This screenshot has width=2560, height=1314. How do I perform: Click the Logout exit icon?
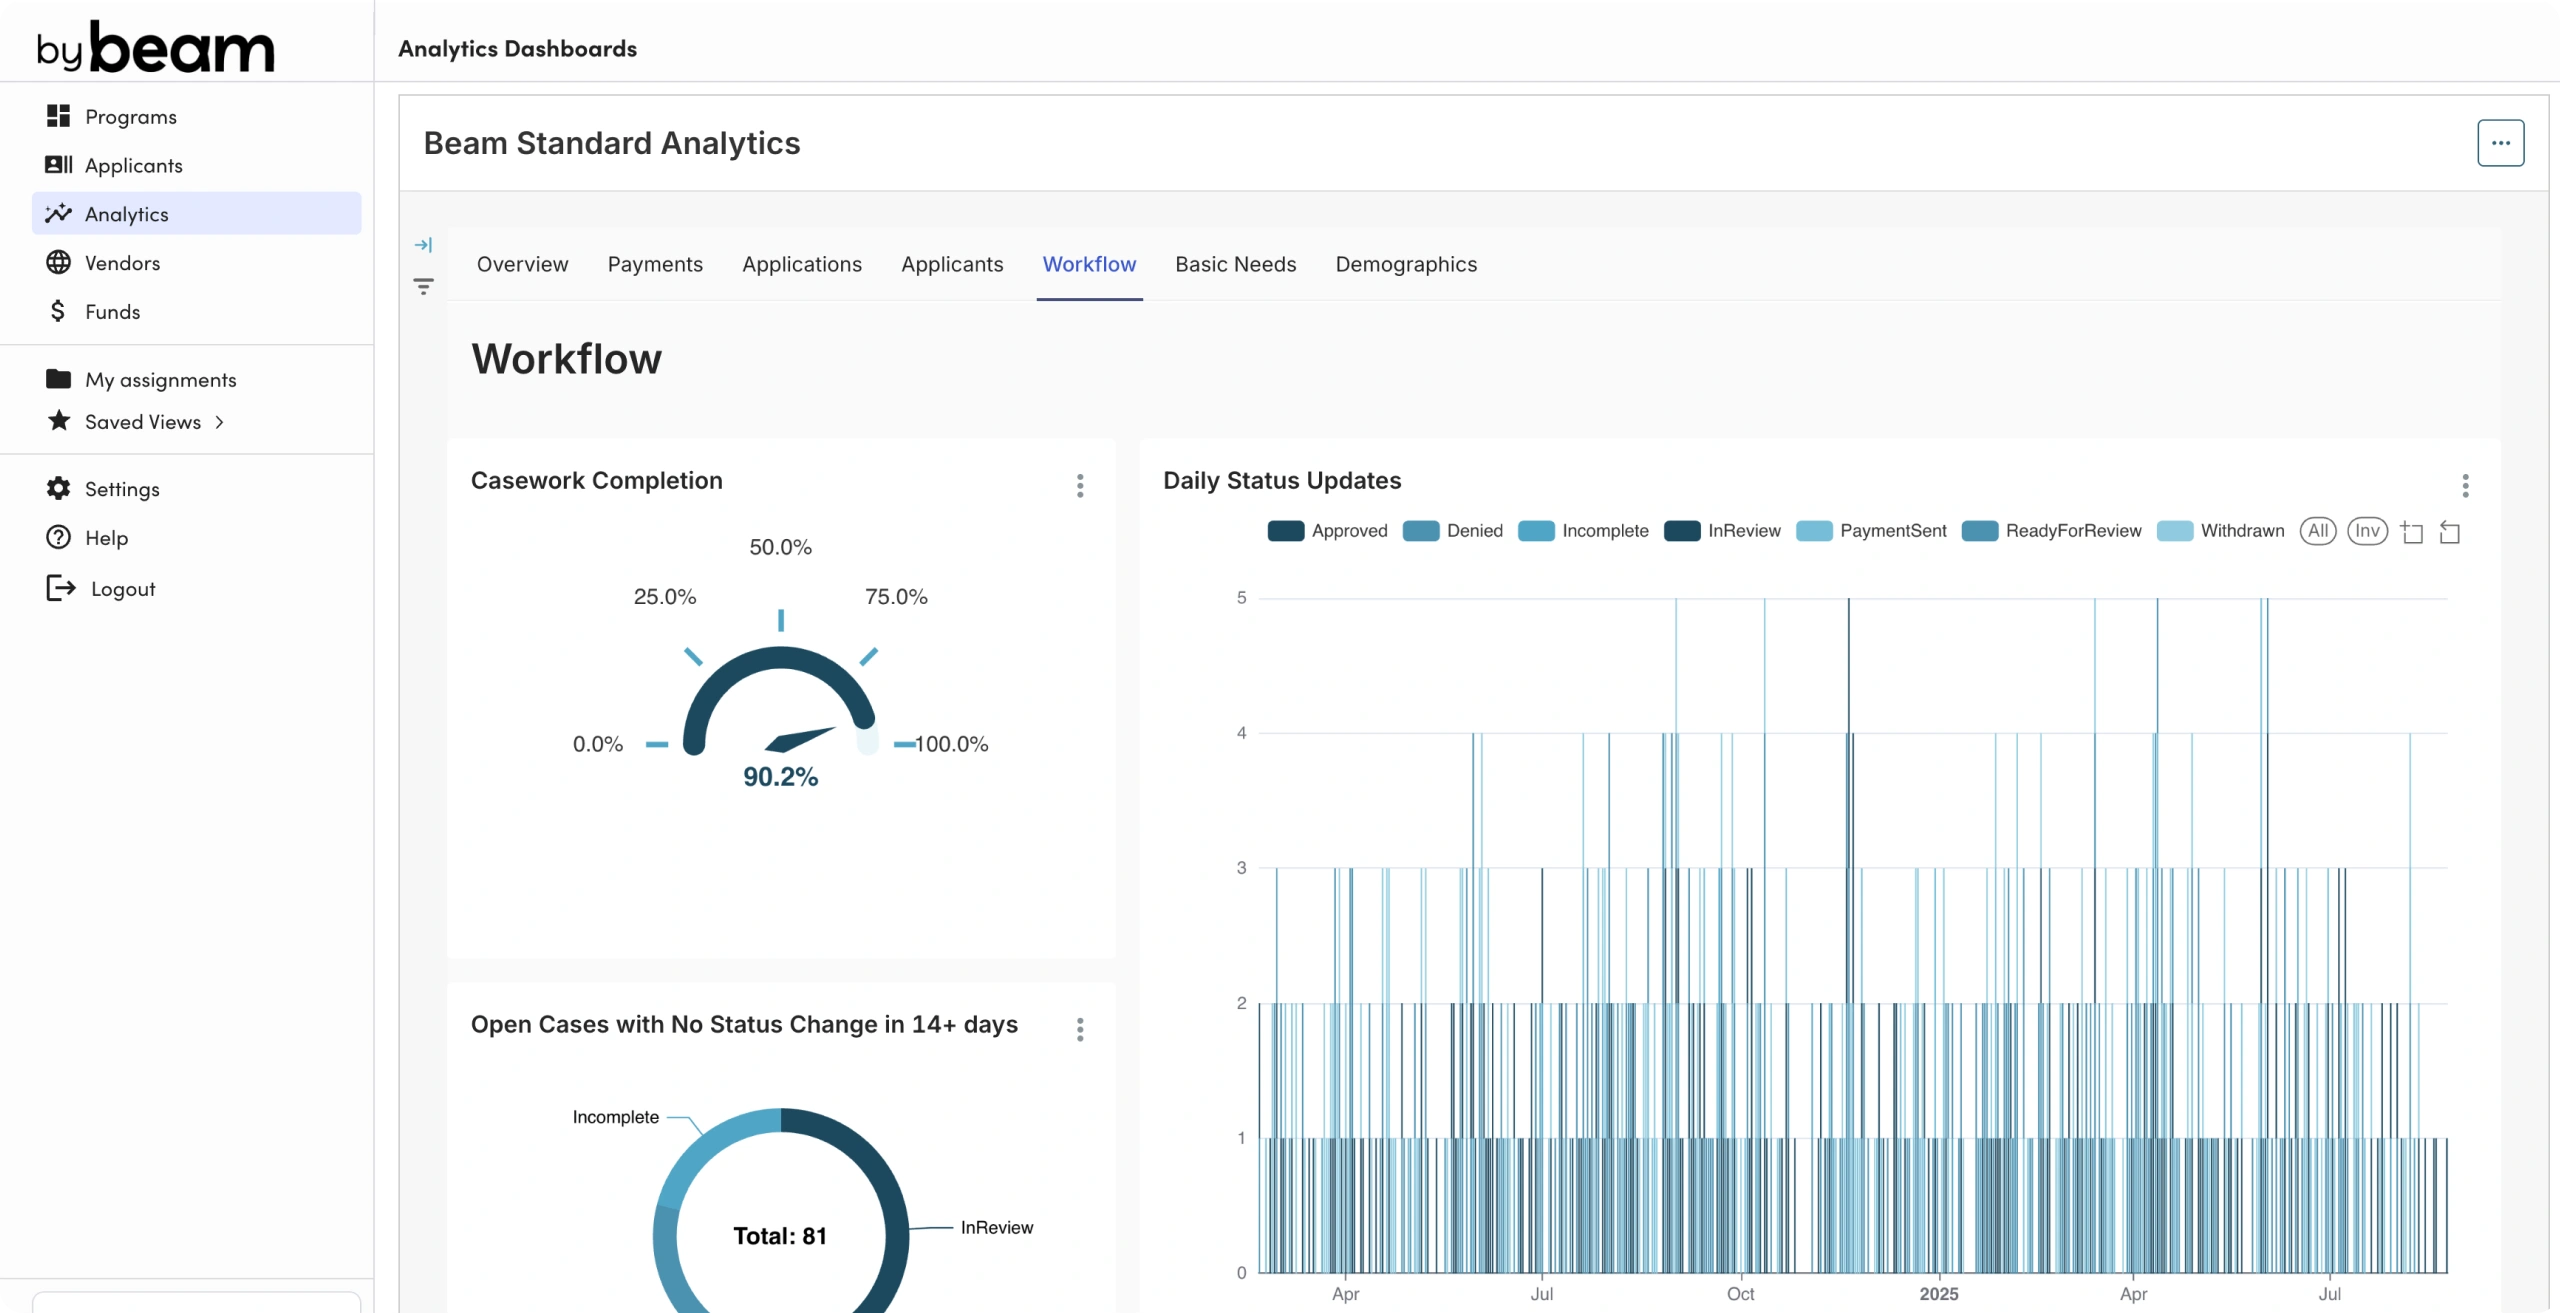[61, 588]
